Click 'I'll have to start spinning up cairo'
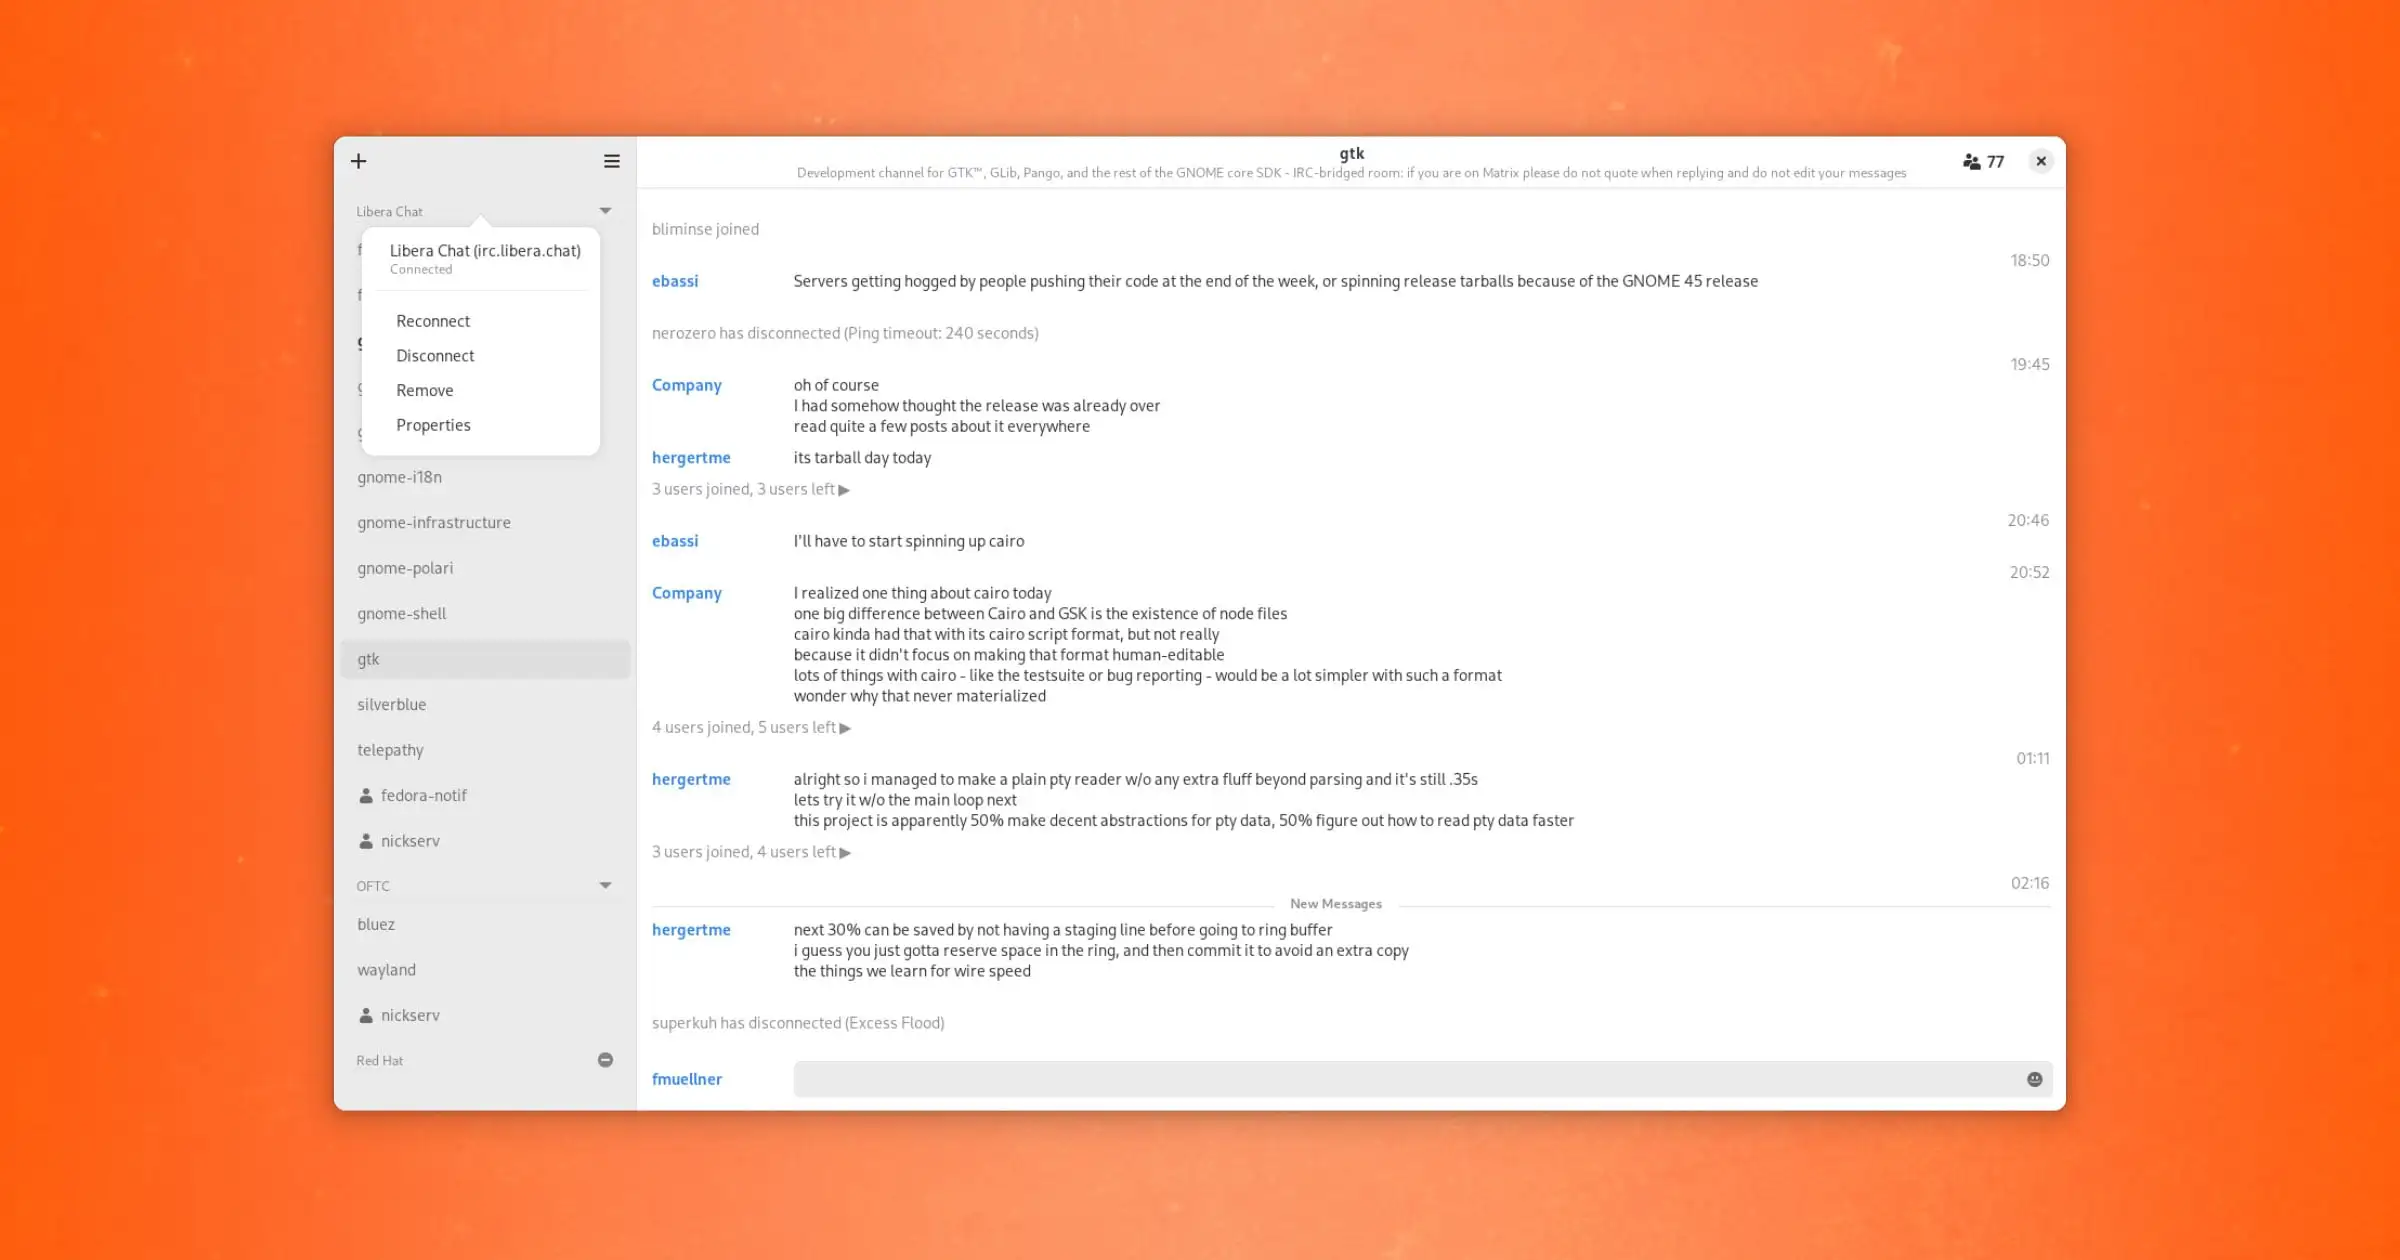 click(909, 541)
